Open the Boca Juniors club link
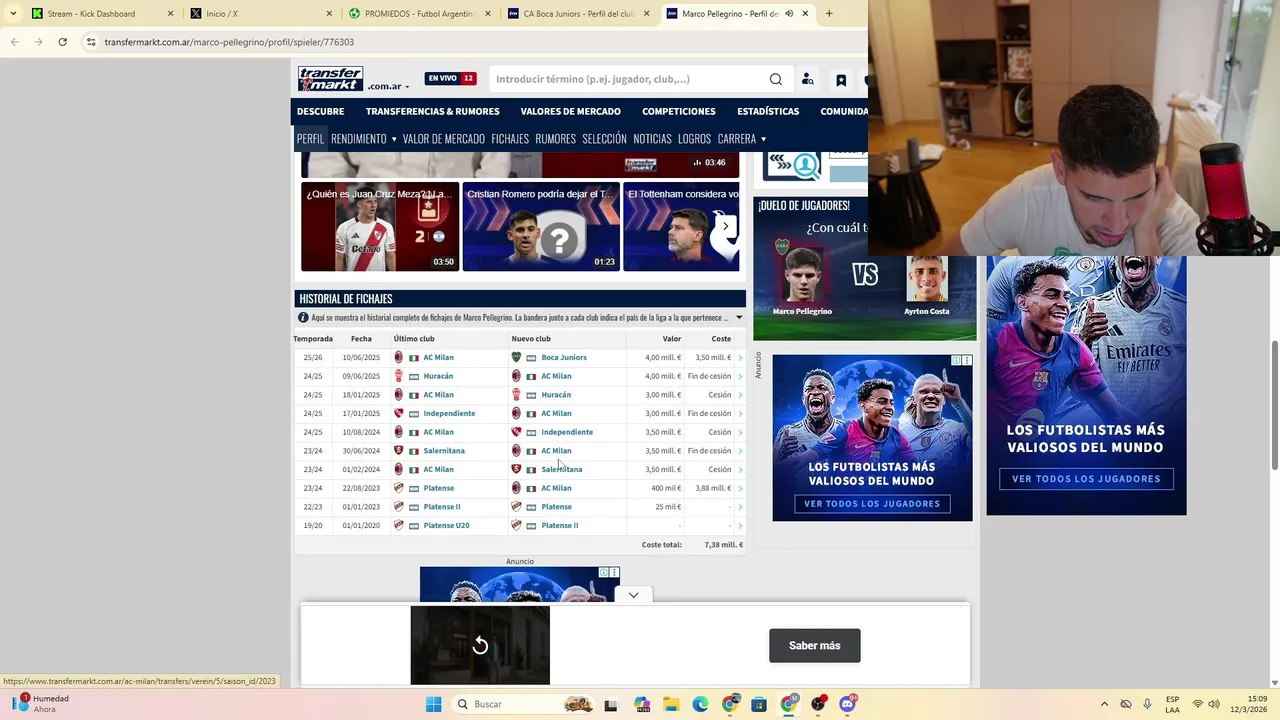Screen dimensions: 1280x720 pyautogui.click(x=564, y=358)
